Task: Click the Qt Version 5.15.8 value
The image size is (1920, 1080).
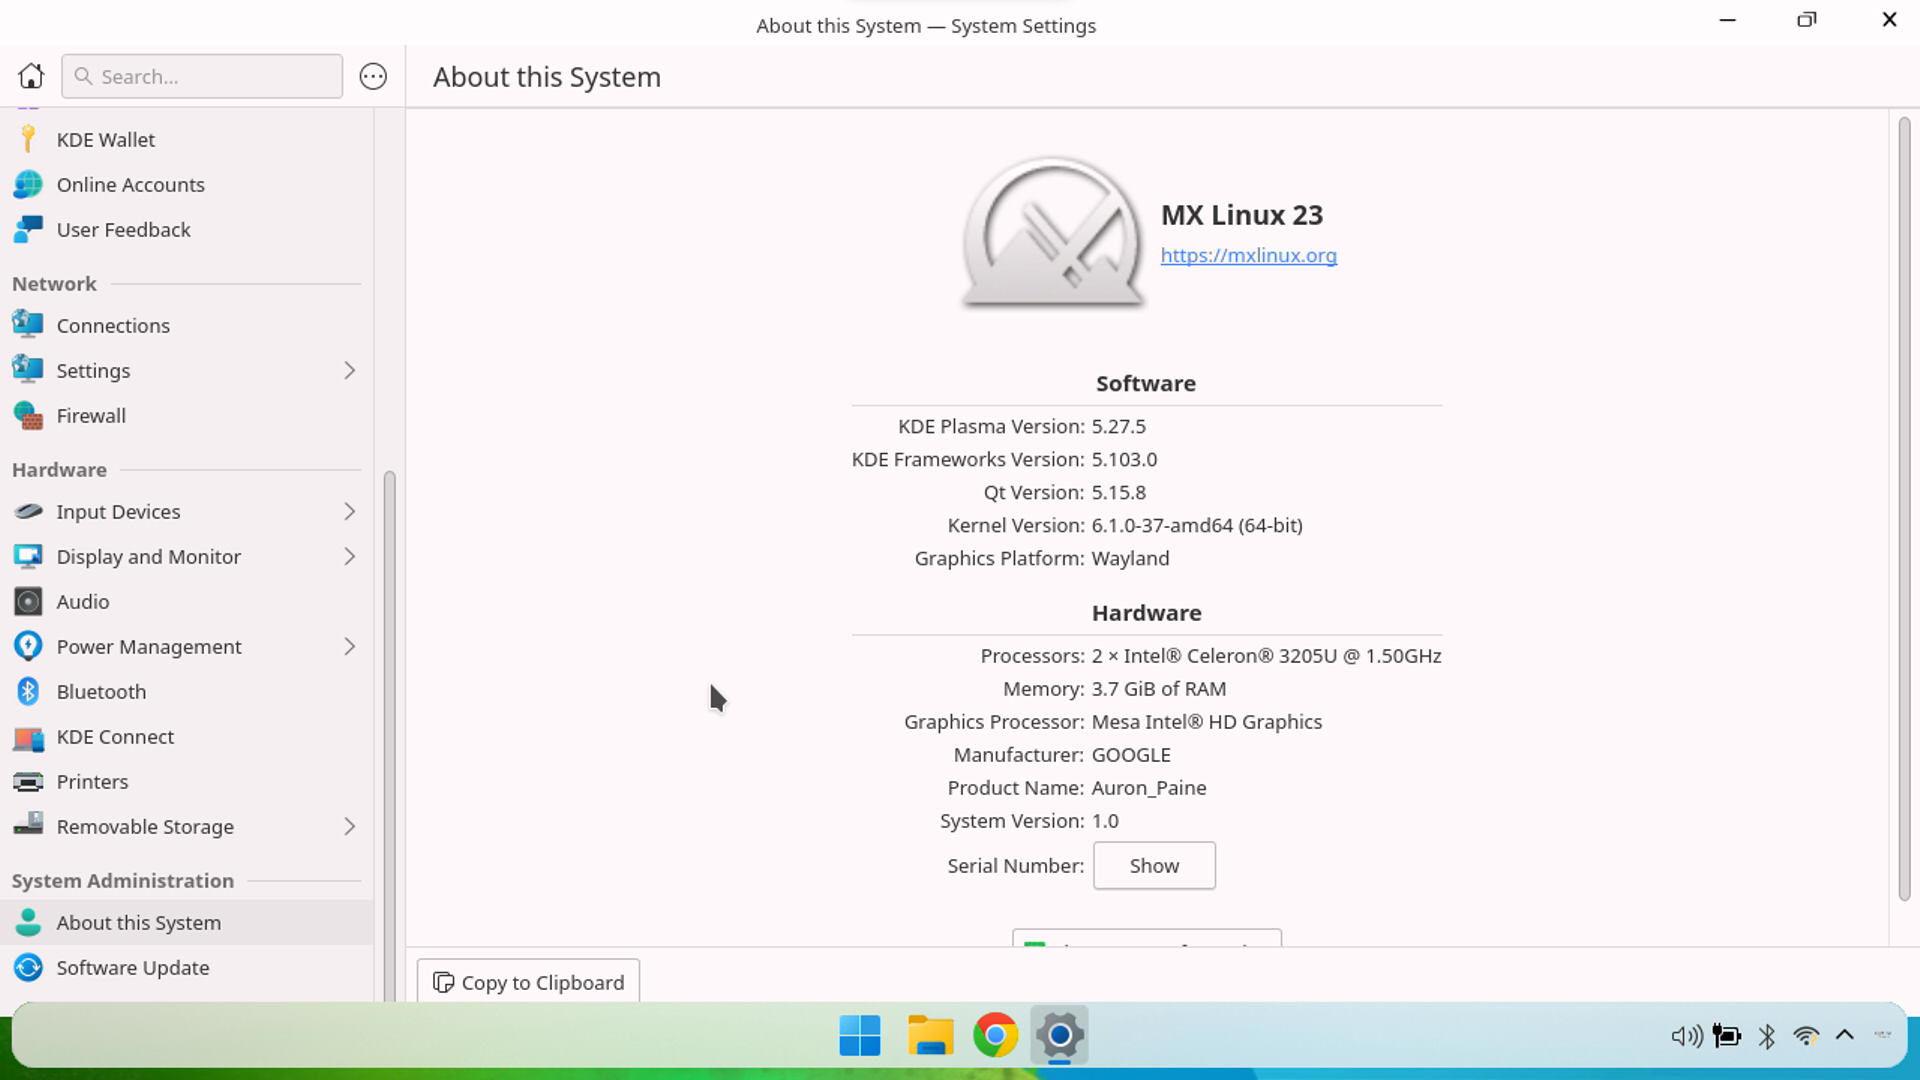Action: 1119,492
